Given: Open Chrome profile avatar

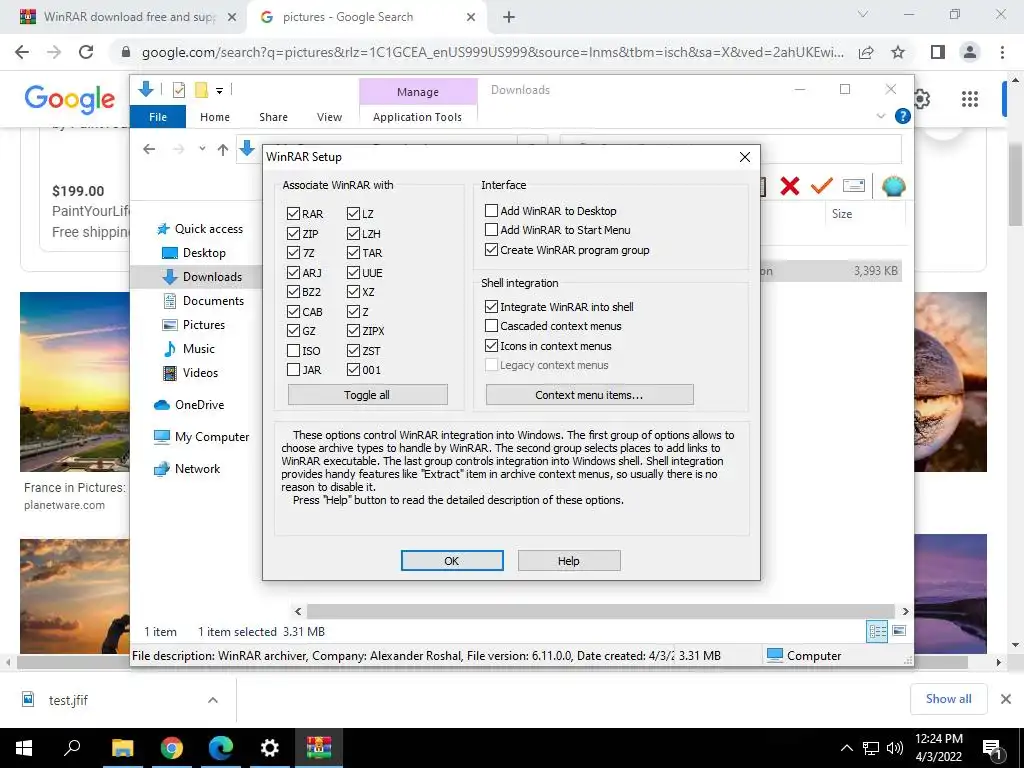Looking at the screenshot, I should 970,52.
